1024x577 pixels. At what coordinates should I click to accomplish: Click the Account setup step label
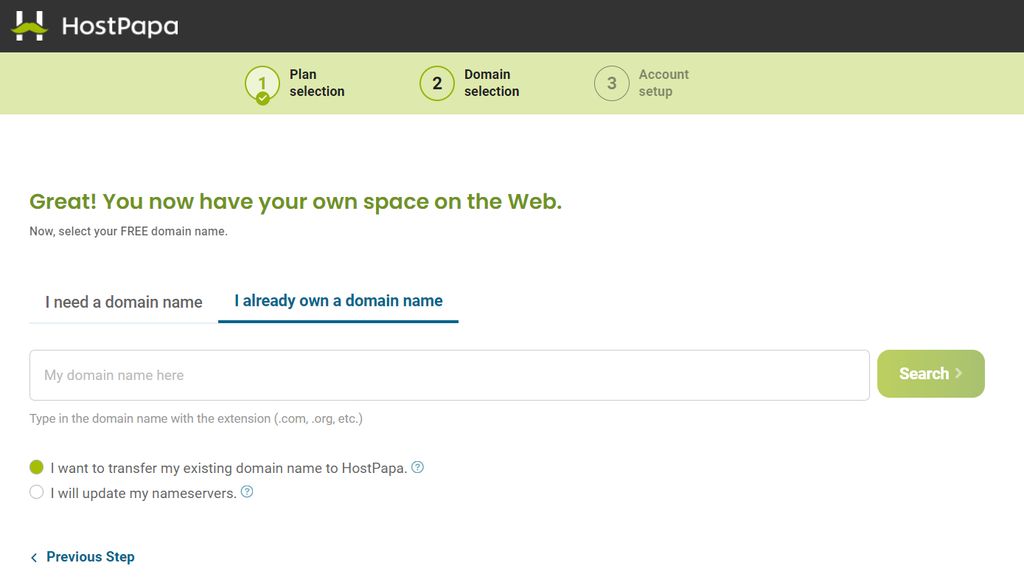point(663,83)
